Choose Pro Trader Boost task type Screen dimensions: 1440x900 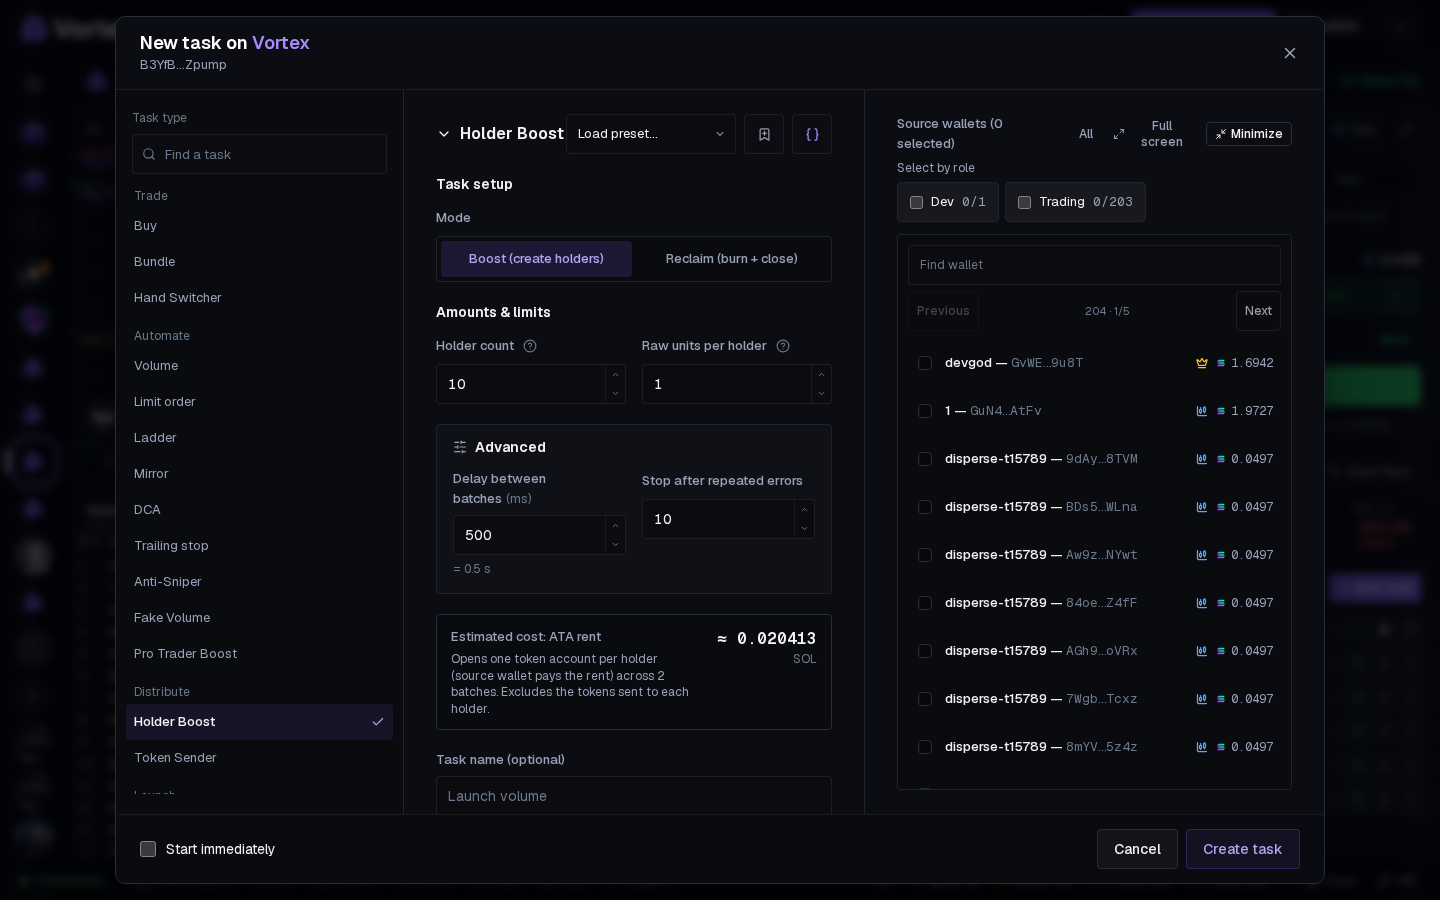coord(259,654)
